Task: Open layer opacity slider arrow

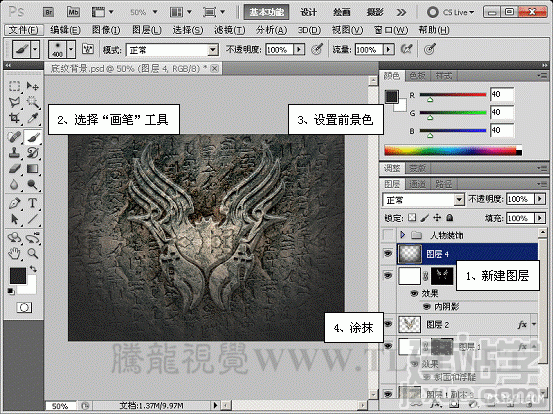Action: click(540, 199)
